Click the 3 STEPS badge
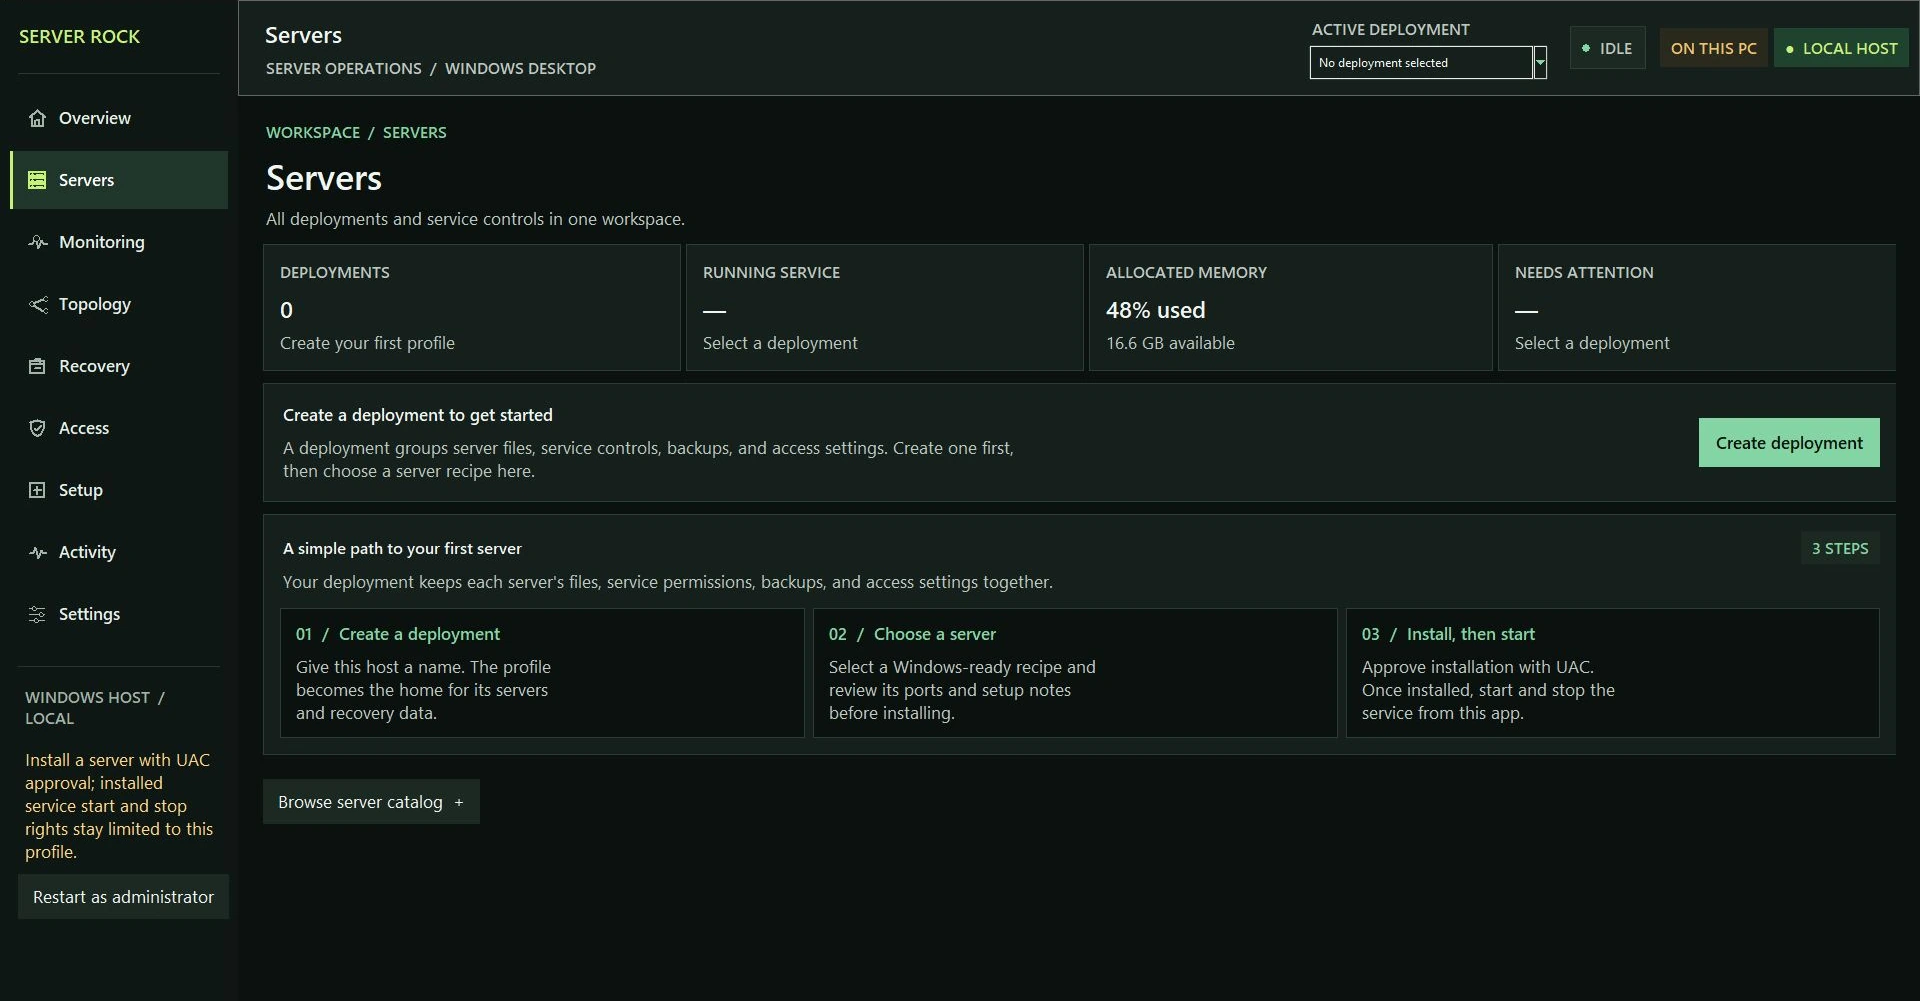1920x1001 pixels. (x=1840, y=548)
